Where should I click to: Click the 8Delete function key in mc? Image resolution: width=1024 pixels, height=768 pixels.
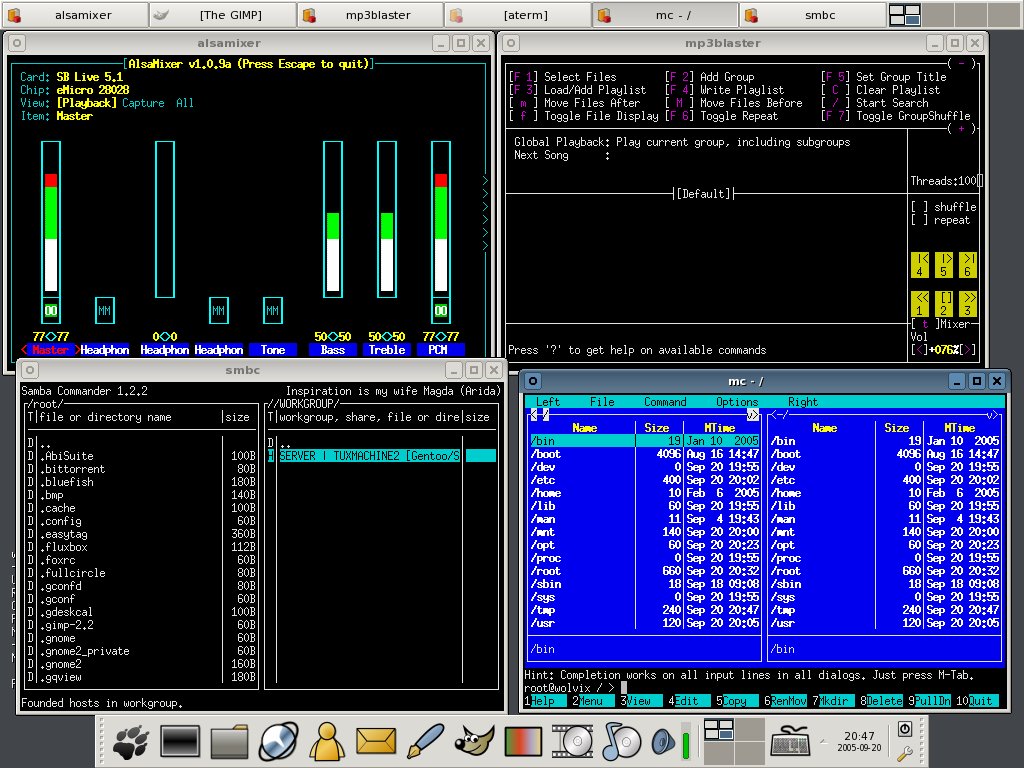pyautogui.click(x=882, y=701)
